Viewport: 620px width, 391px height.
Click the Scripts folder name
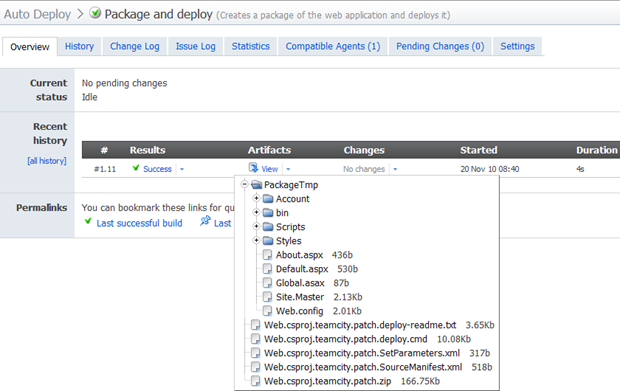291,227
